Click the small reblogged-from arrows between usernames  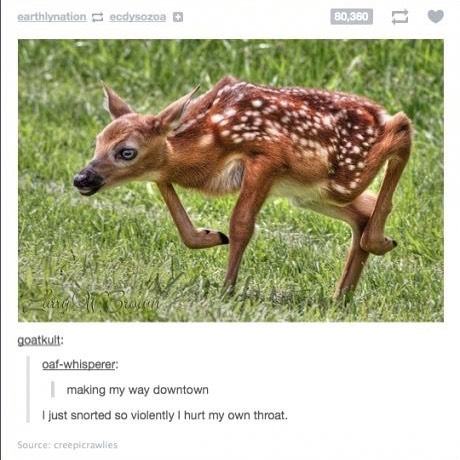(x=98, y=17)
